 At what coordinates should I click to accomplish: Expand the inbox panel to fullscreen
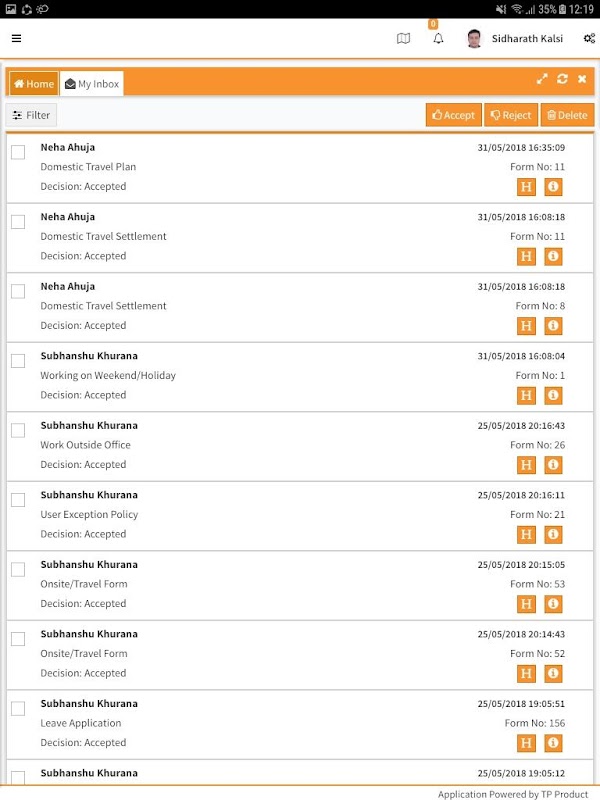point(542,79)
